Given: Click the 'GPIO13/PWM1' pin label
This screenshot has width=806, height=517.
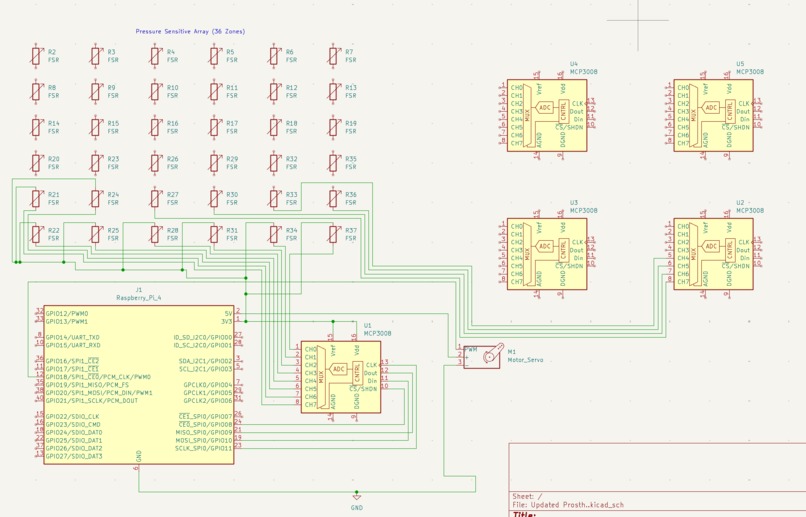Looking at the screenshot, I should [67, 321].
